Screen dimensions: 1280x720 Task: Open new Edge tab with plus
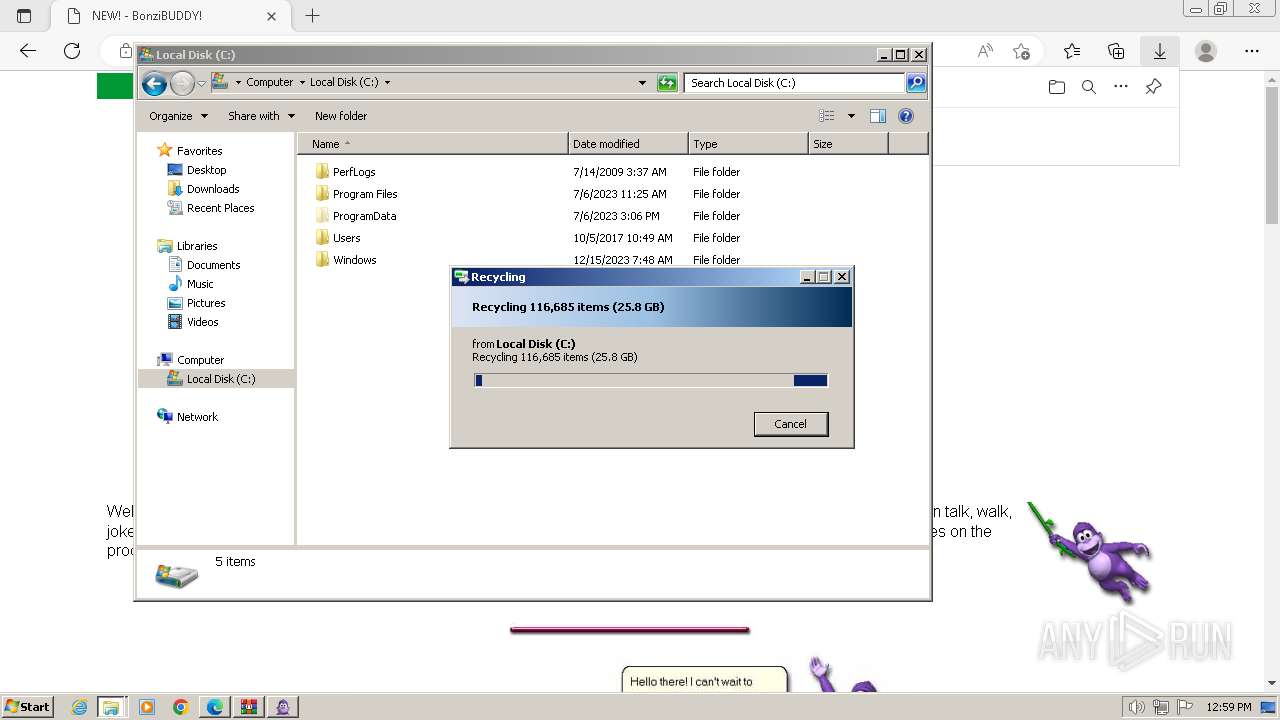tap(313, 16)
